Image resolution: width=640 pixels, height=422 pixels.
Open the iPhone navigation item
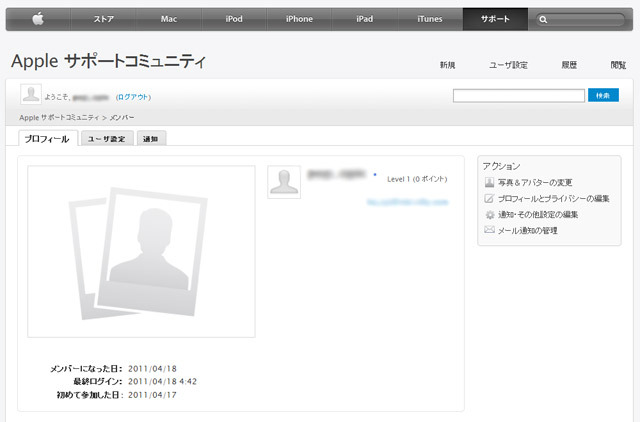point(299,19)
